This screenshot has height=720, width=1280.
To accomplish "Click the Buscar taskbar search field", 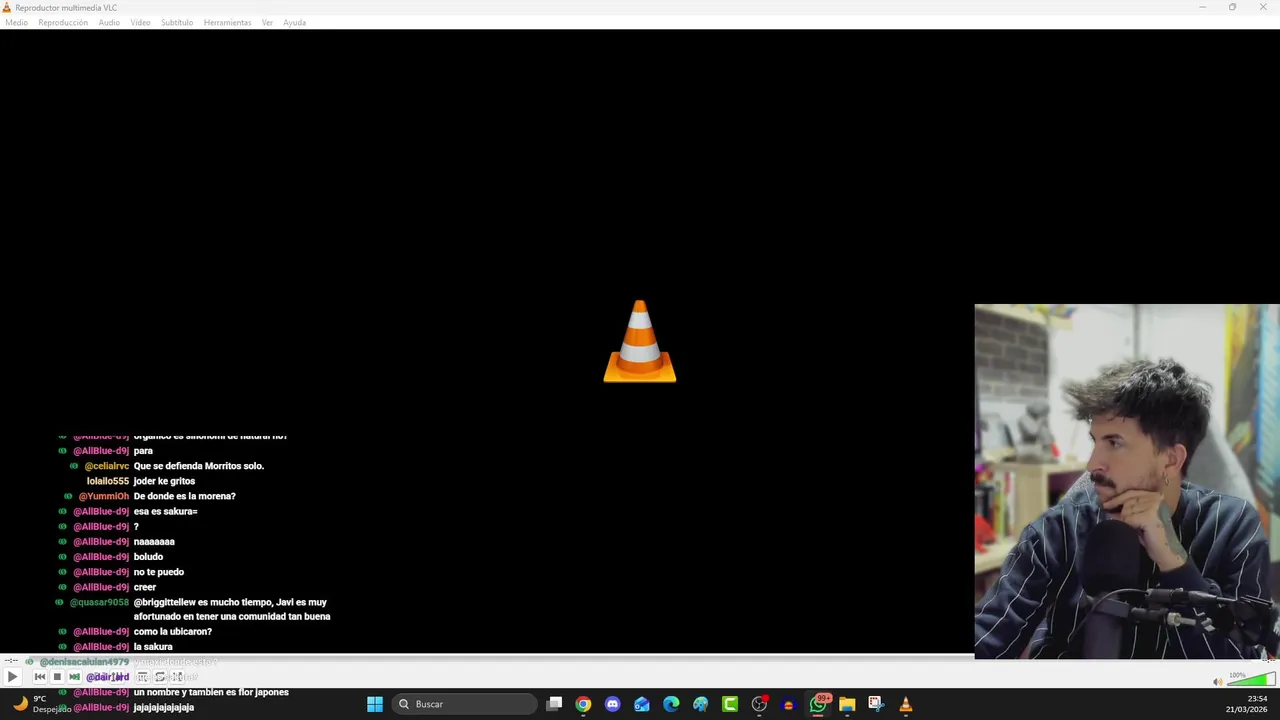I will (x=465, y=704).
